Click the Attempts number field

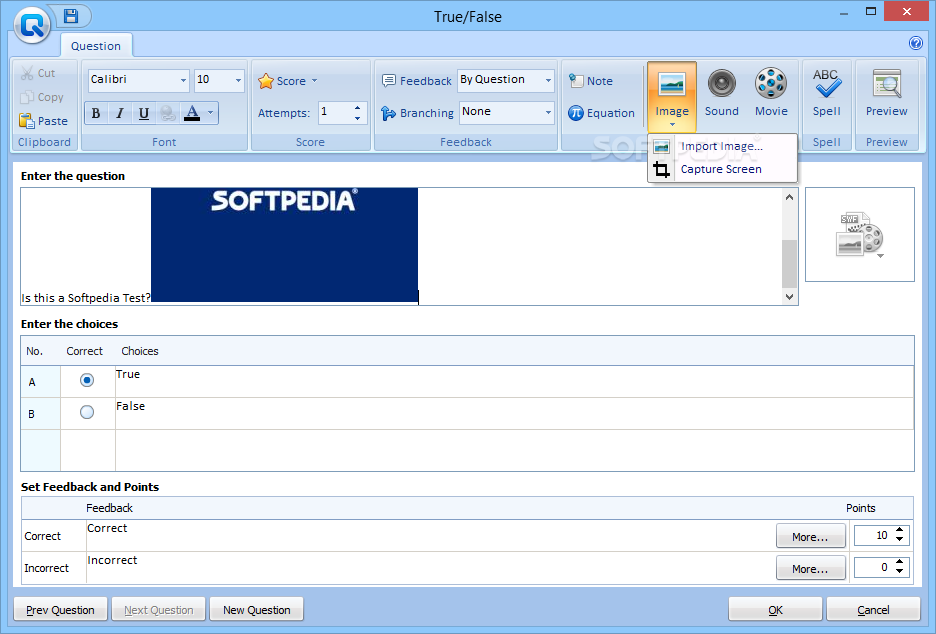[x=335, y=113]
